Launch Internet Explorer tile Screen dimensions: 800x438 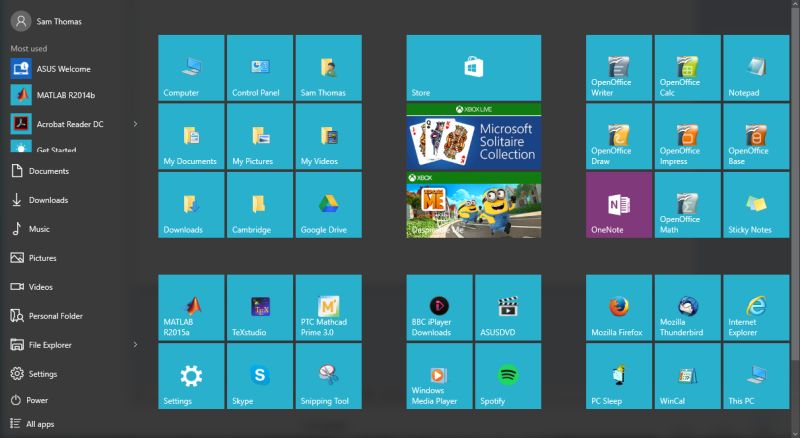tap(756, 307)
